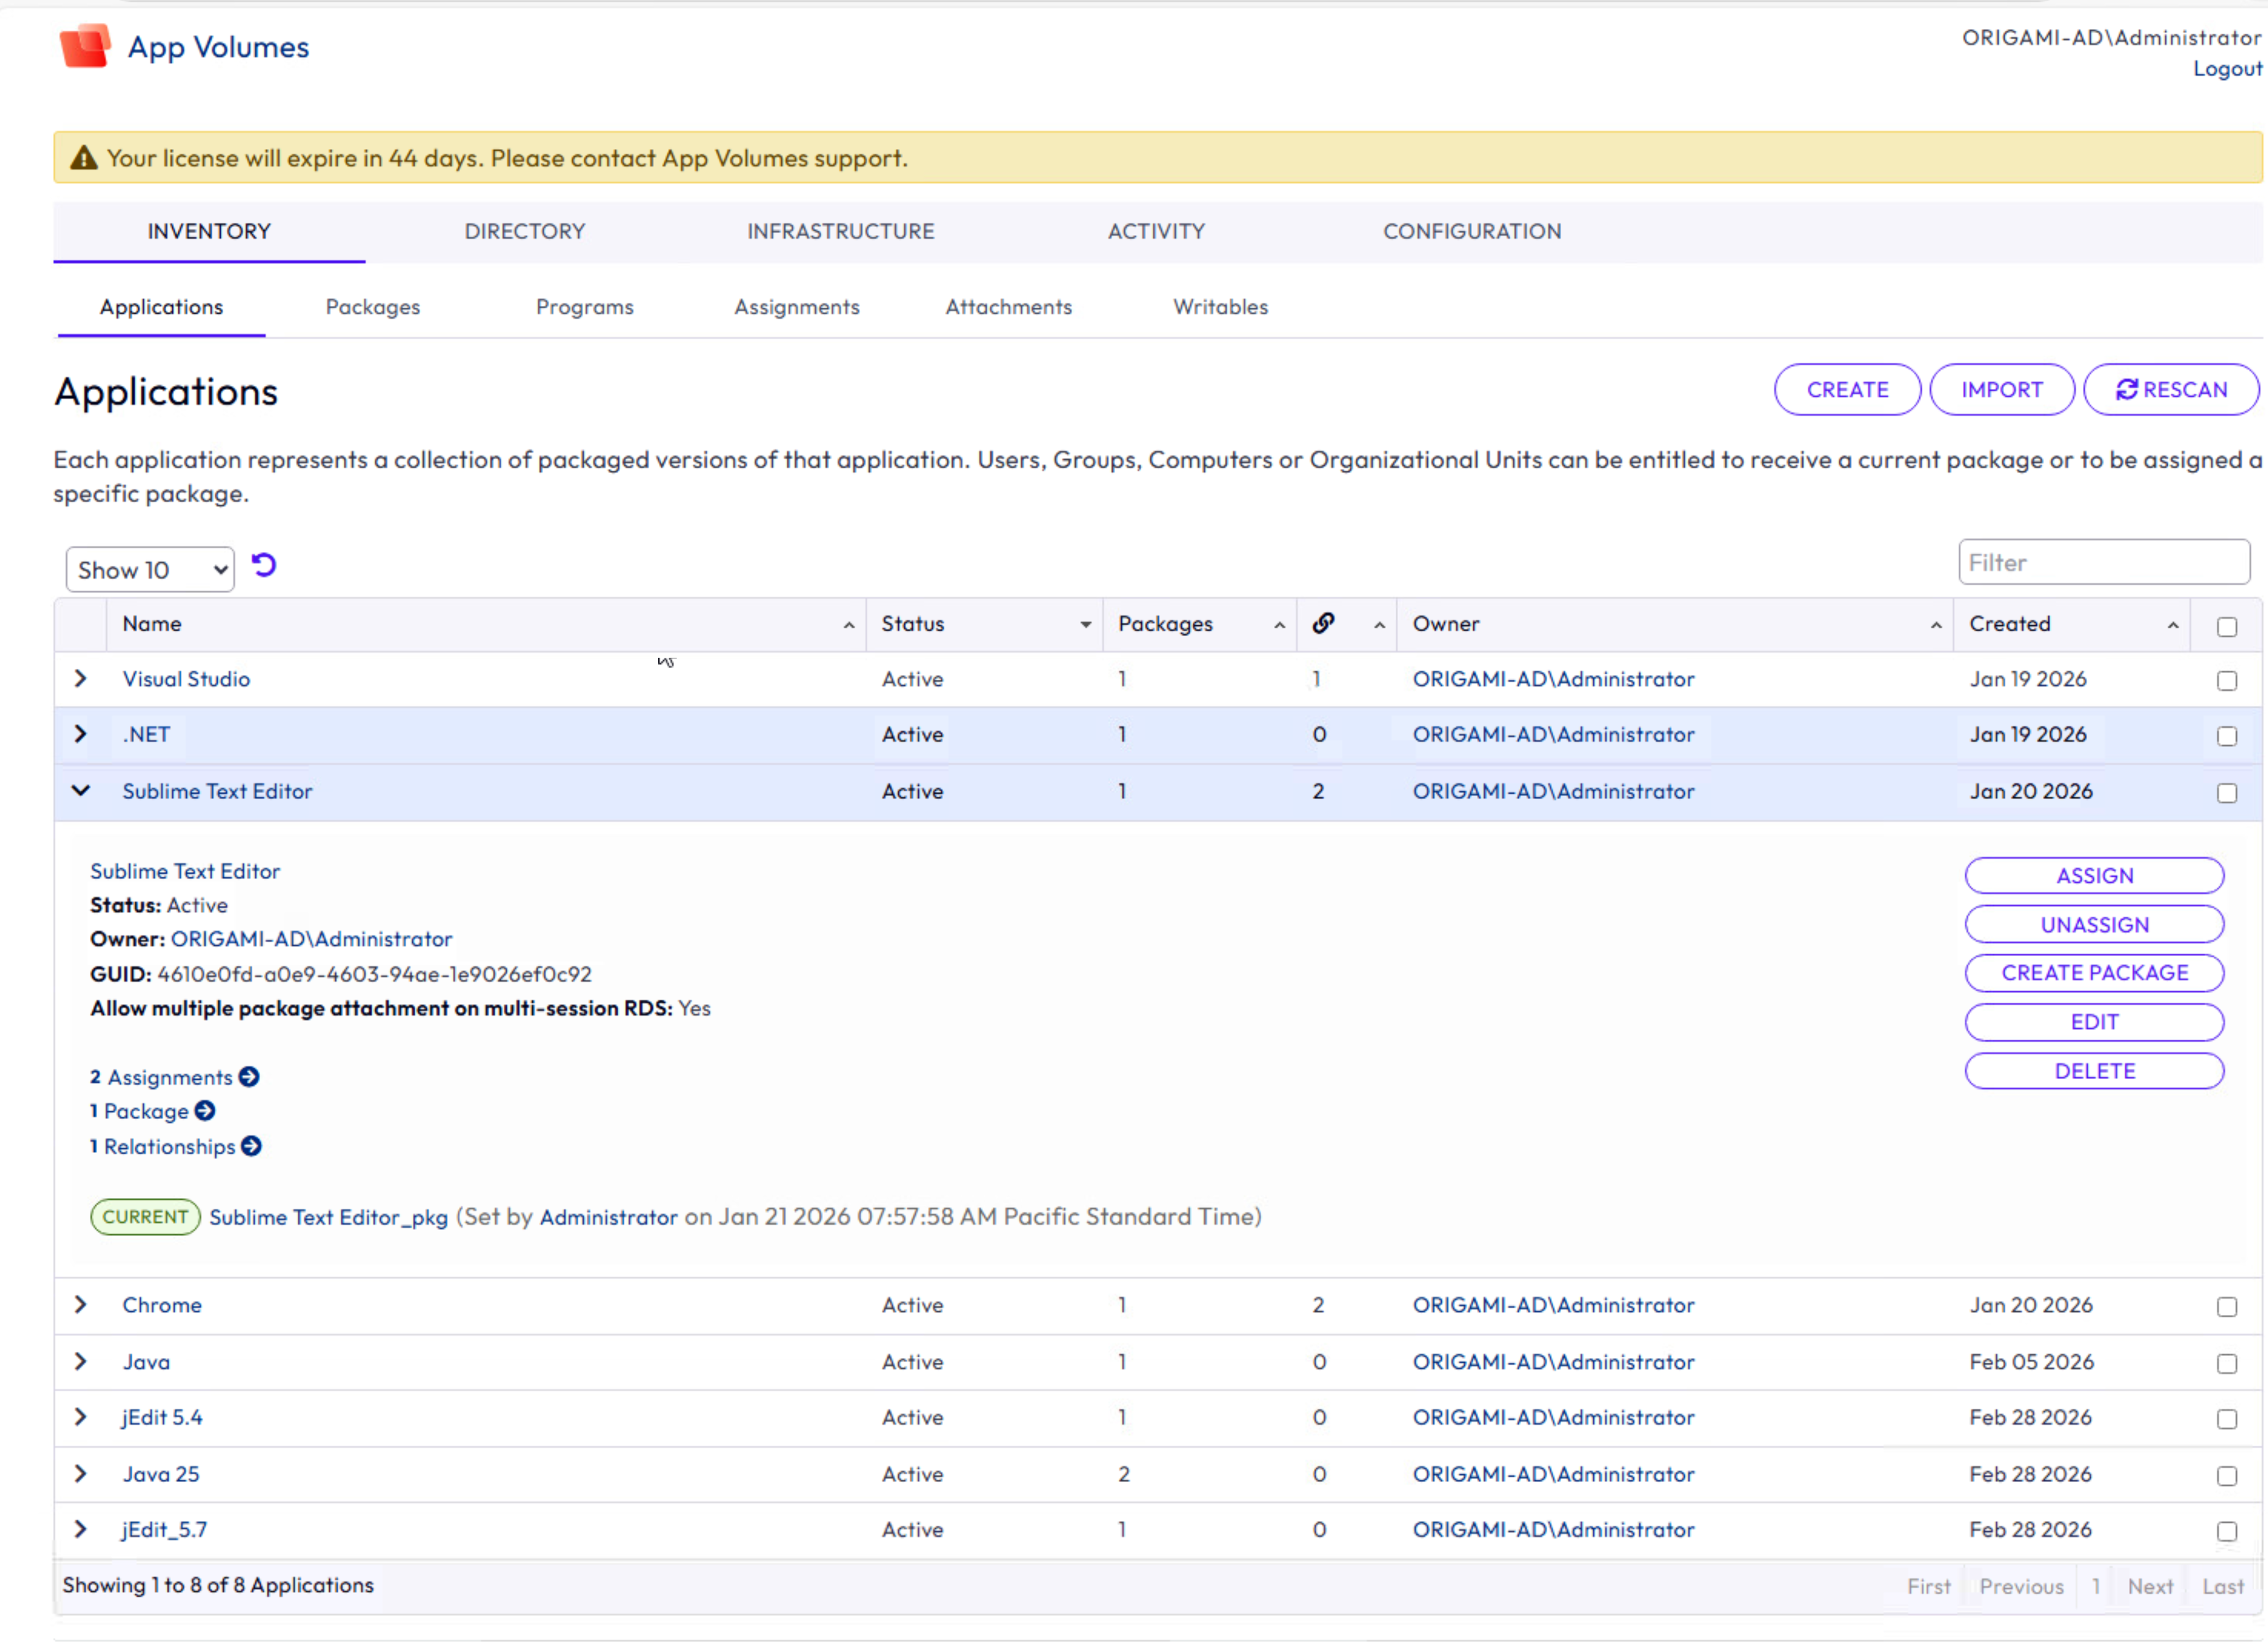Open the Visual Studio application link
The image size is (2268, 1644).
click(x=186, y=679)
